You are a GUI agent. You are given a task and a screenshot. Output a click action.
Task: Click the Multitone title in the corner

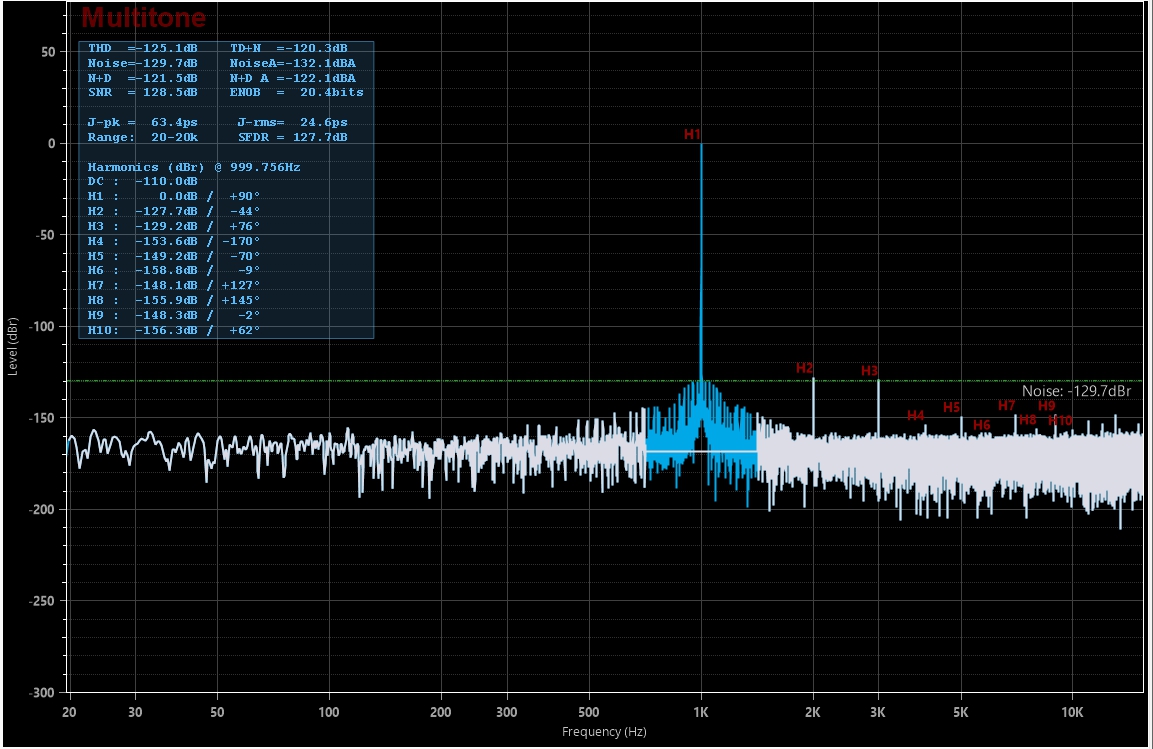[144, 17]
